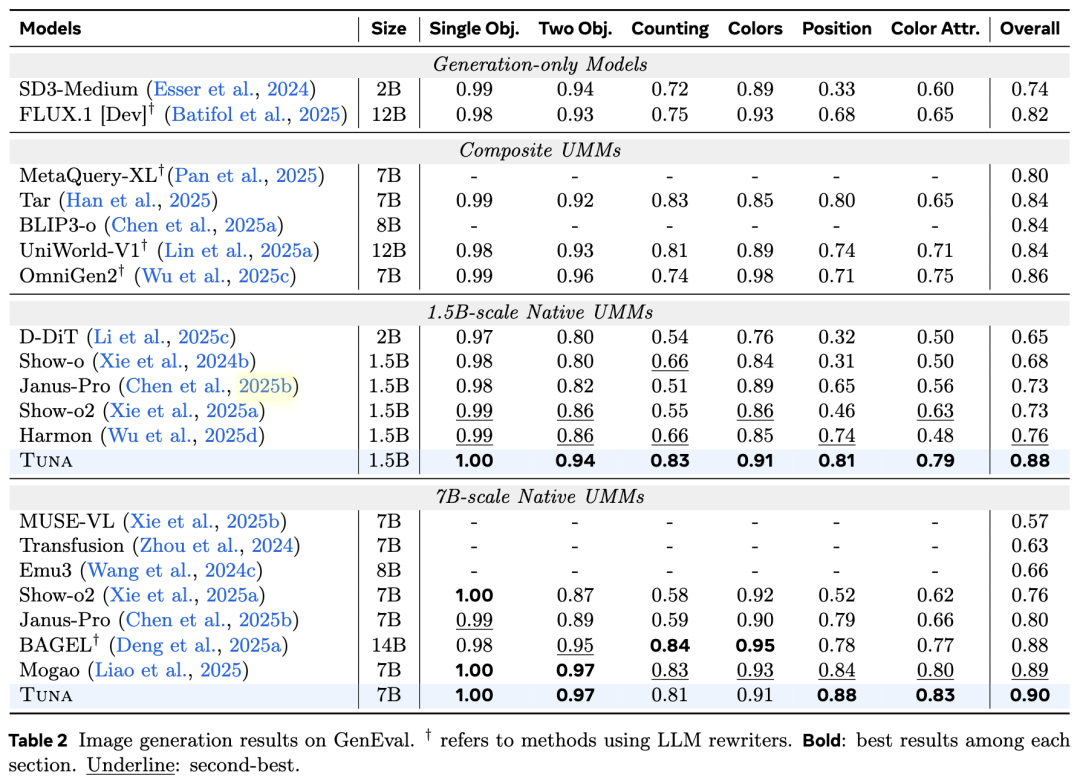Click the Color Attr. column header
Viewport: 1080px width, 781px height.
[932, 29]
